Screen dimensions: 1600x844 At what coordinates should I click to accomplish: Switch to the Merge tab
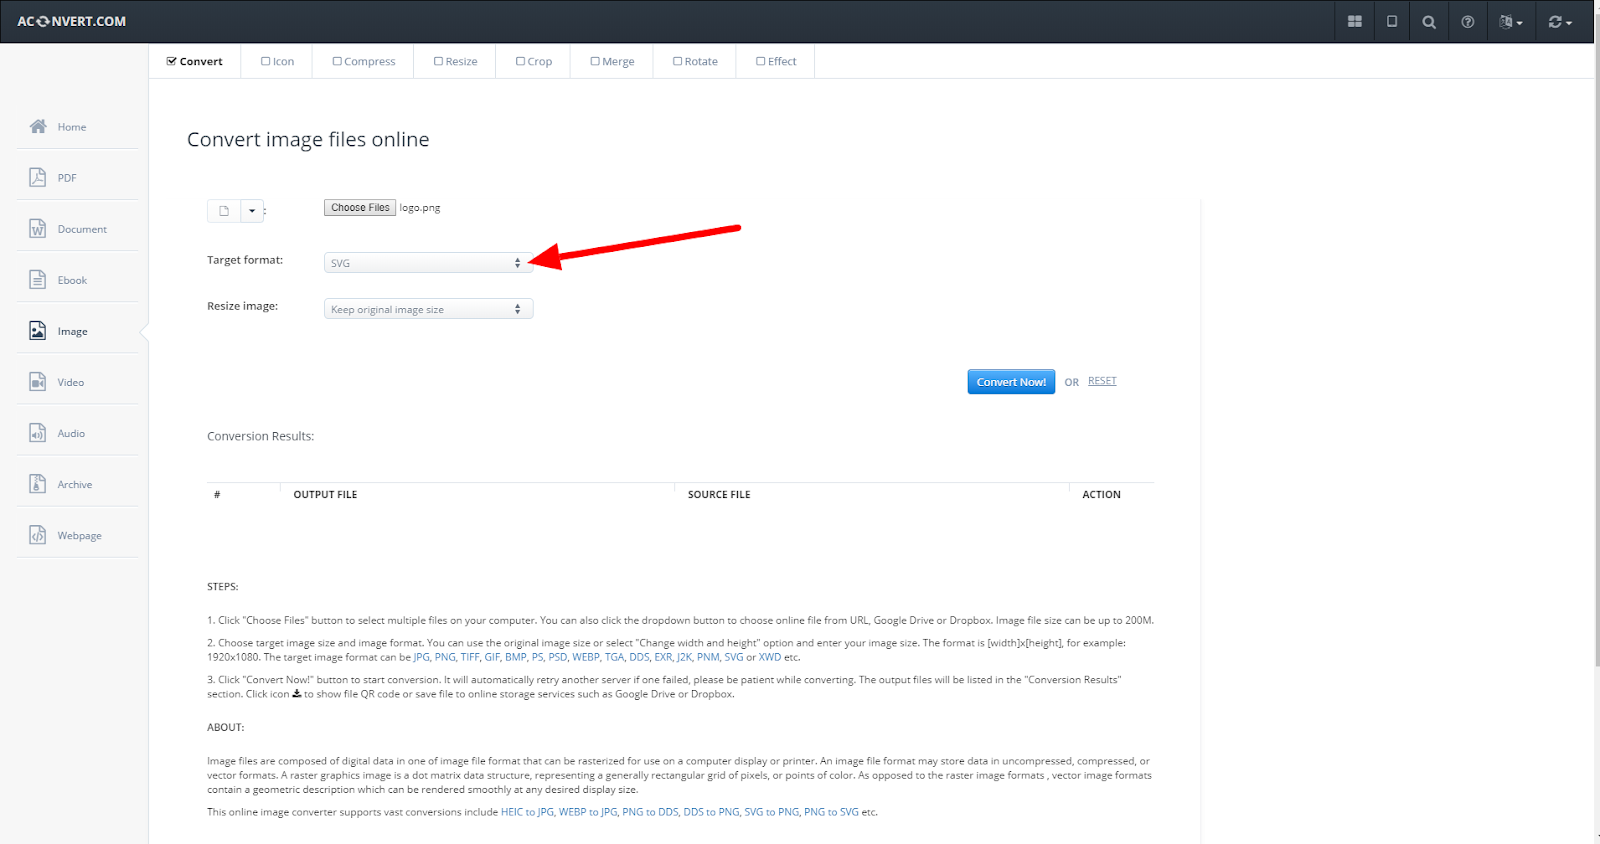[612, 61]
